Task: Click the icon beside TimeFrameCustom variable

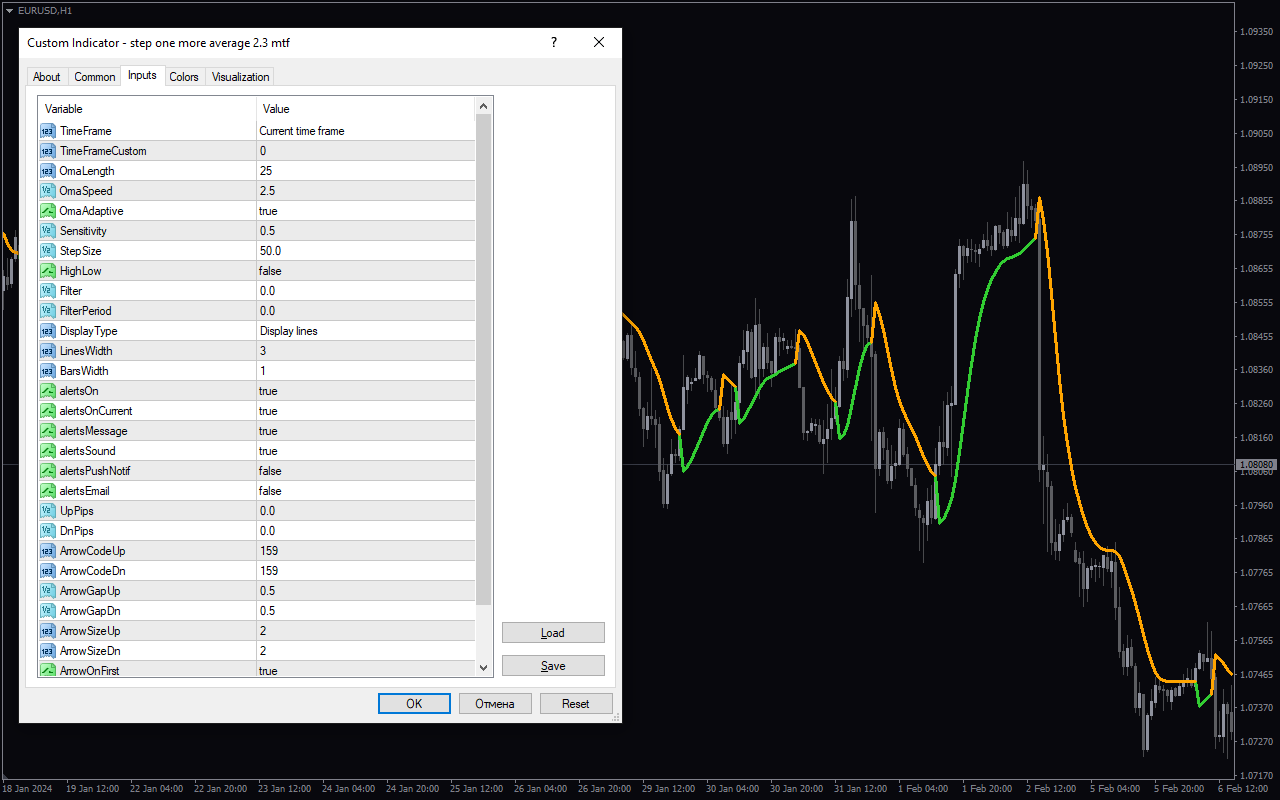Action: pos(47,151)
